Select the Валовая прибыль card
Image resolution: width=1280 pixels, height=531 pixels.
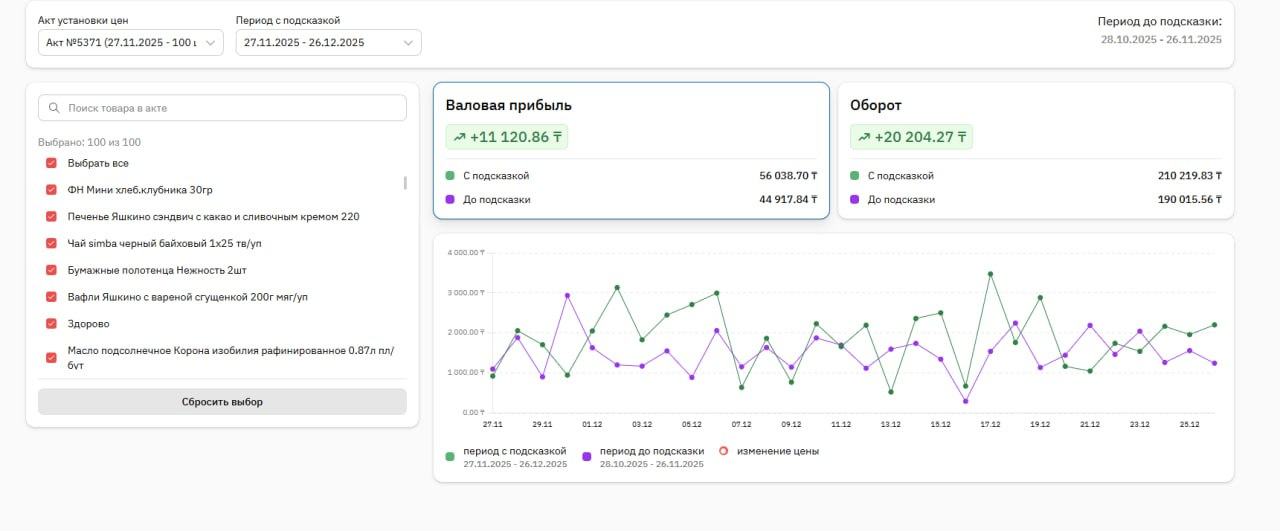tap(631, 150)
